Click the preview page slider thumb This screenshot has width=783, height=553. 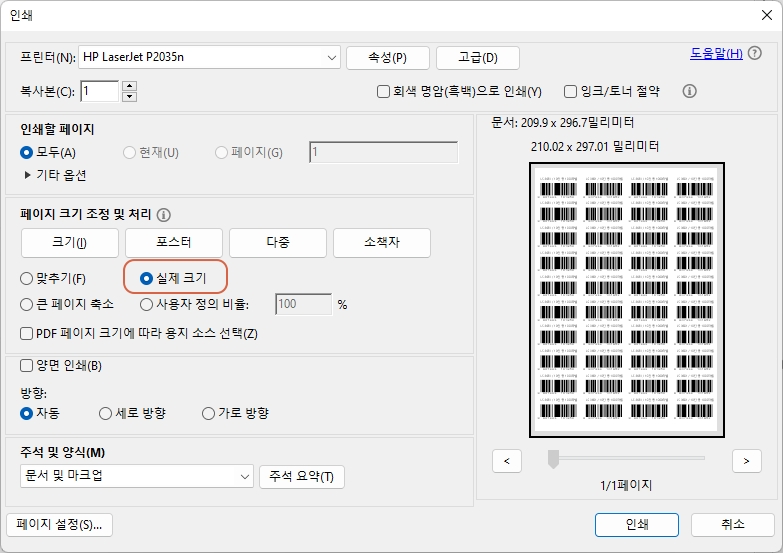click(553, 459)
